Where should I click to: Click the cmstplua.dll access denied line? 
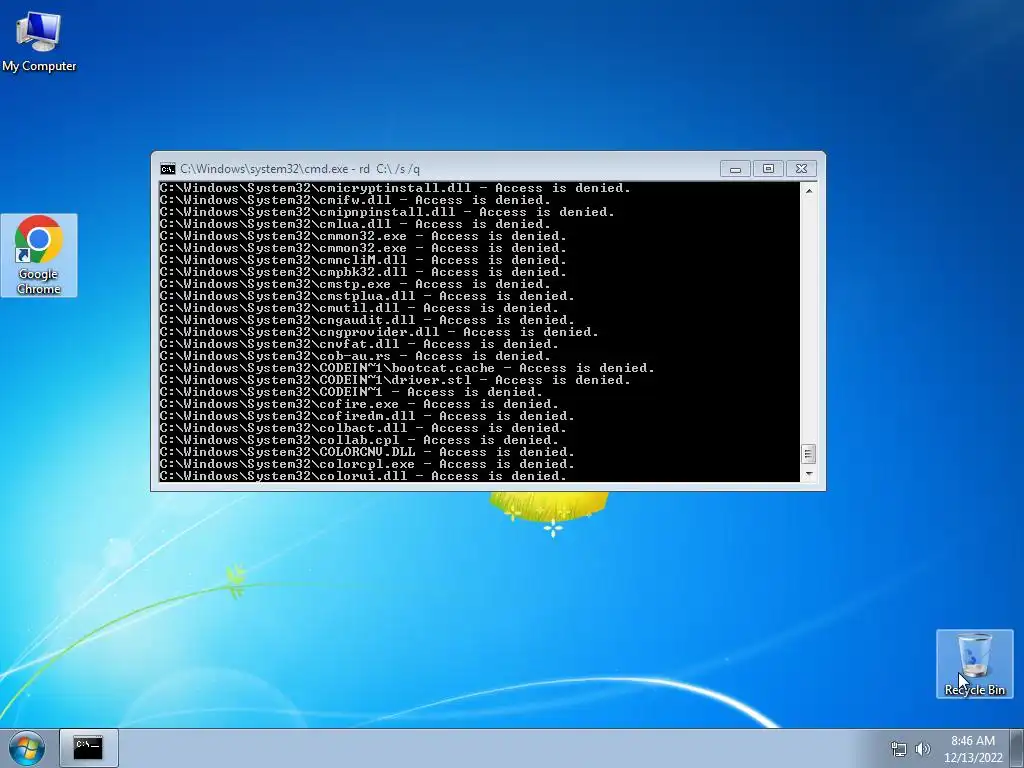pyautogui.click(x=367, y=296)
